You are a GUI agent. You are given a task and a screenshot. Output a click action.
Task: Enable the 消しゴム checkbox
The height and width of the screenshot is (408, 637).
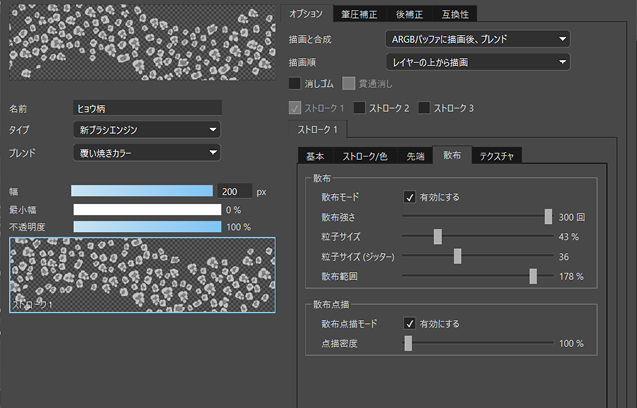tap(294, 84)
